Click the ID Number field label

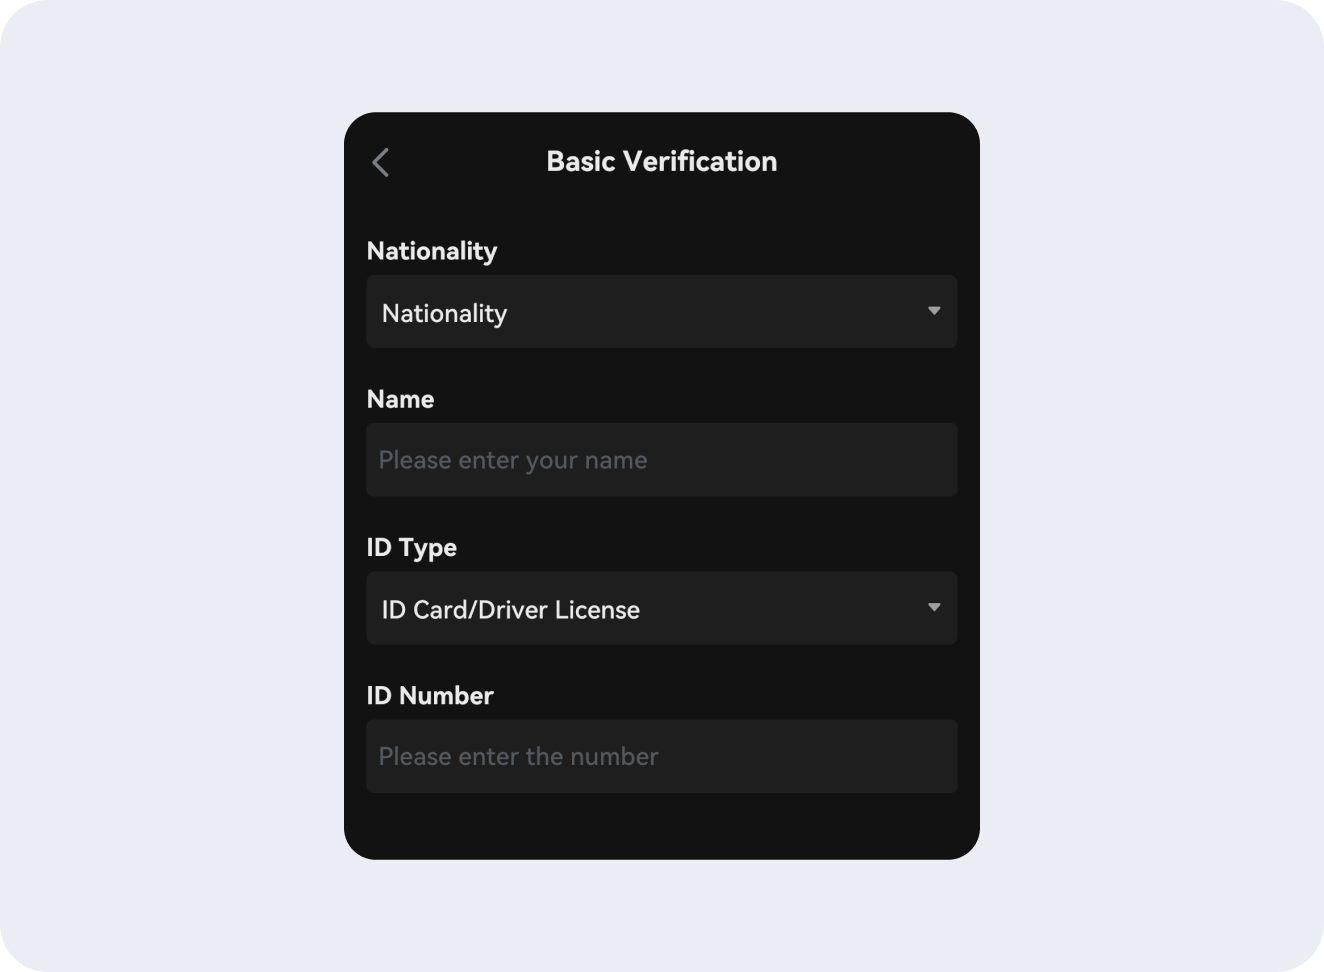430,696
